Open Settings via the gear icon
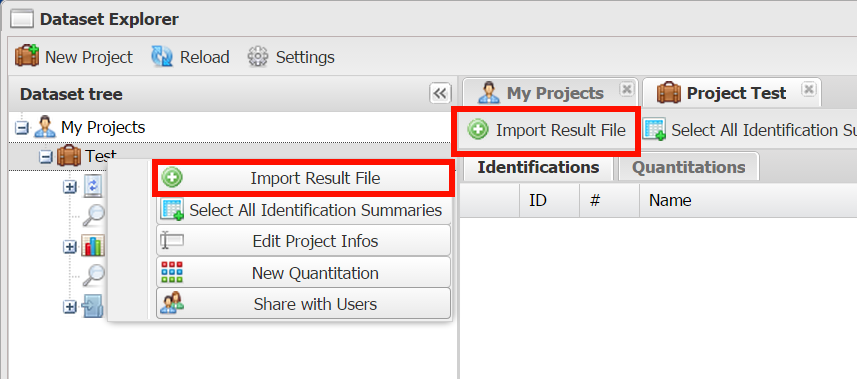This screenshot has height=379, width=857. (x=258, y=56)
